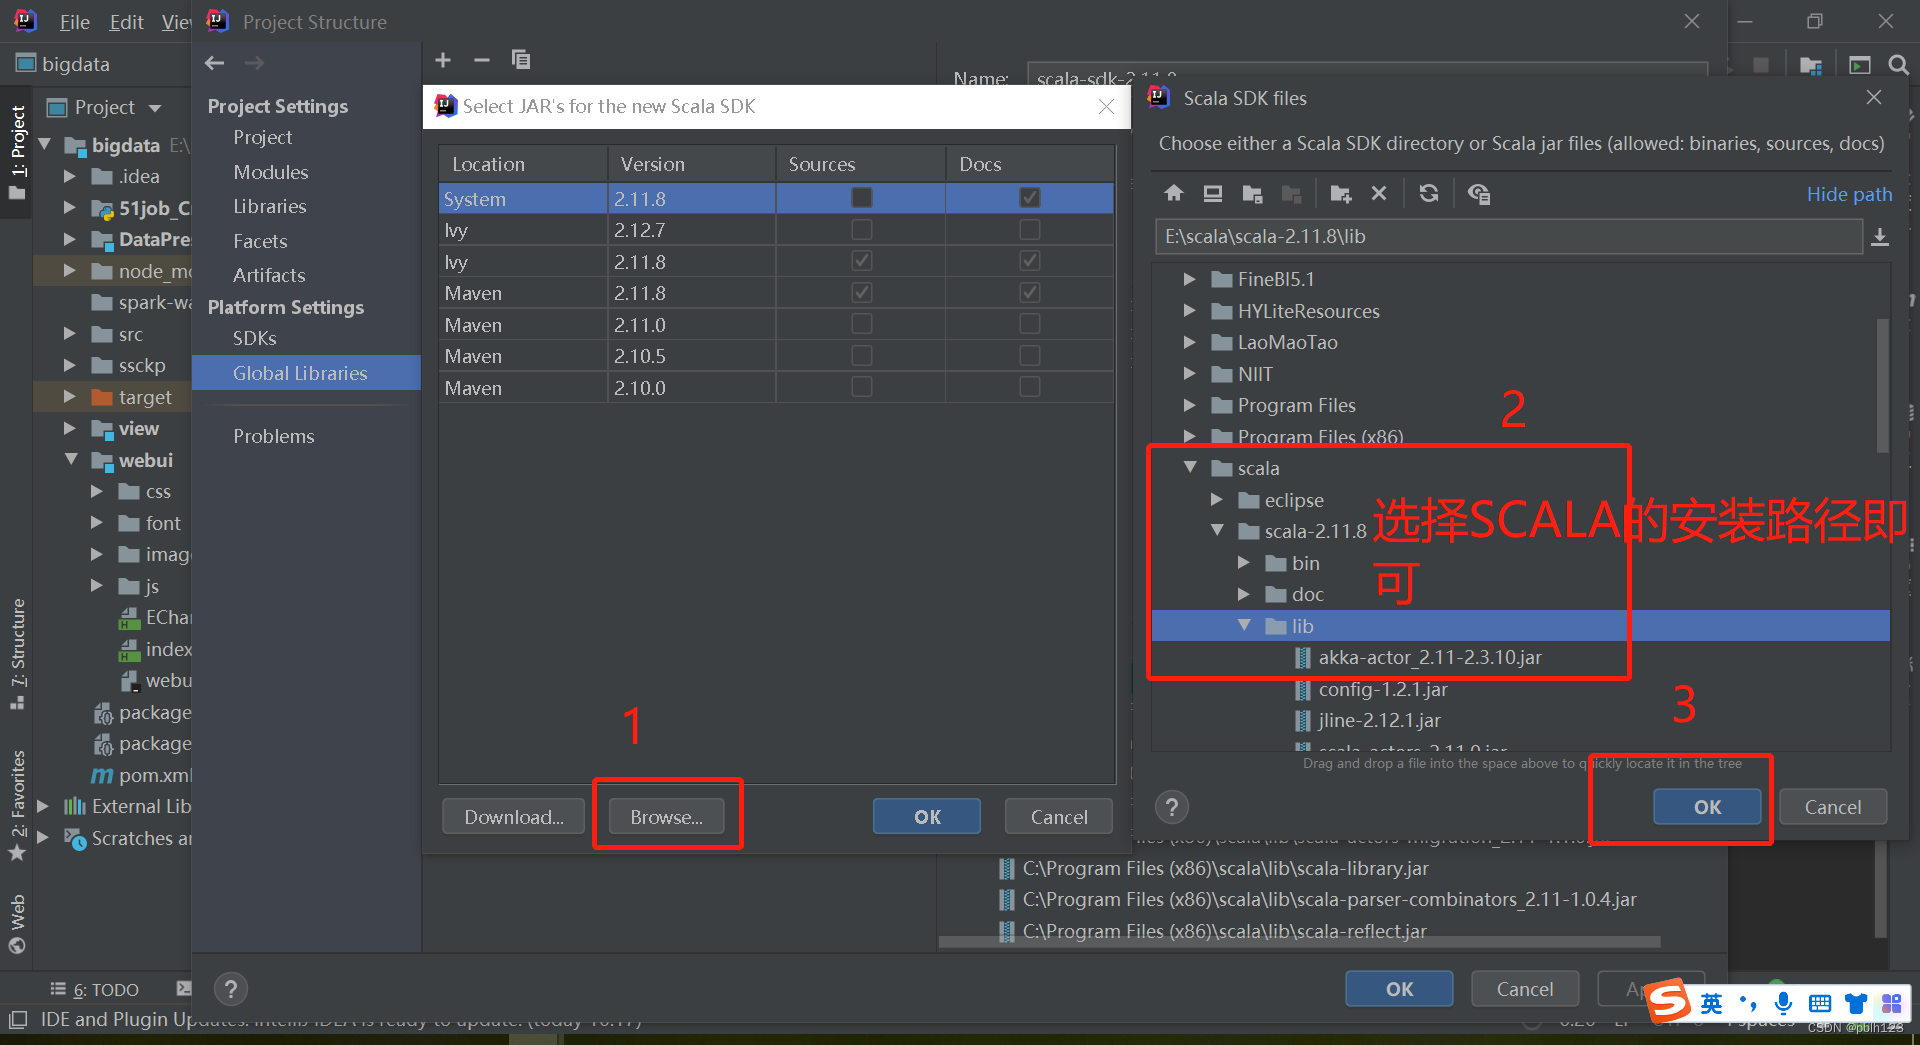Click vertical scrollbar in Project Structure right pane

pyautogui.click(x=1881, y=890)
